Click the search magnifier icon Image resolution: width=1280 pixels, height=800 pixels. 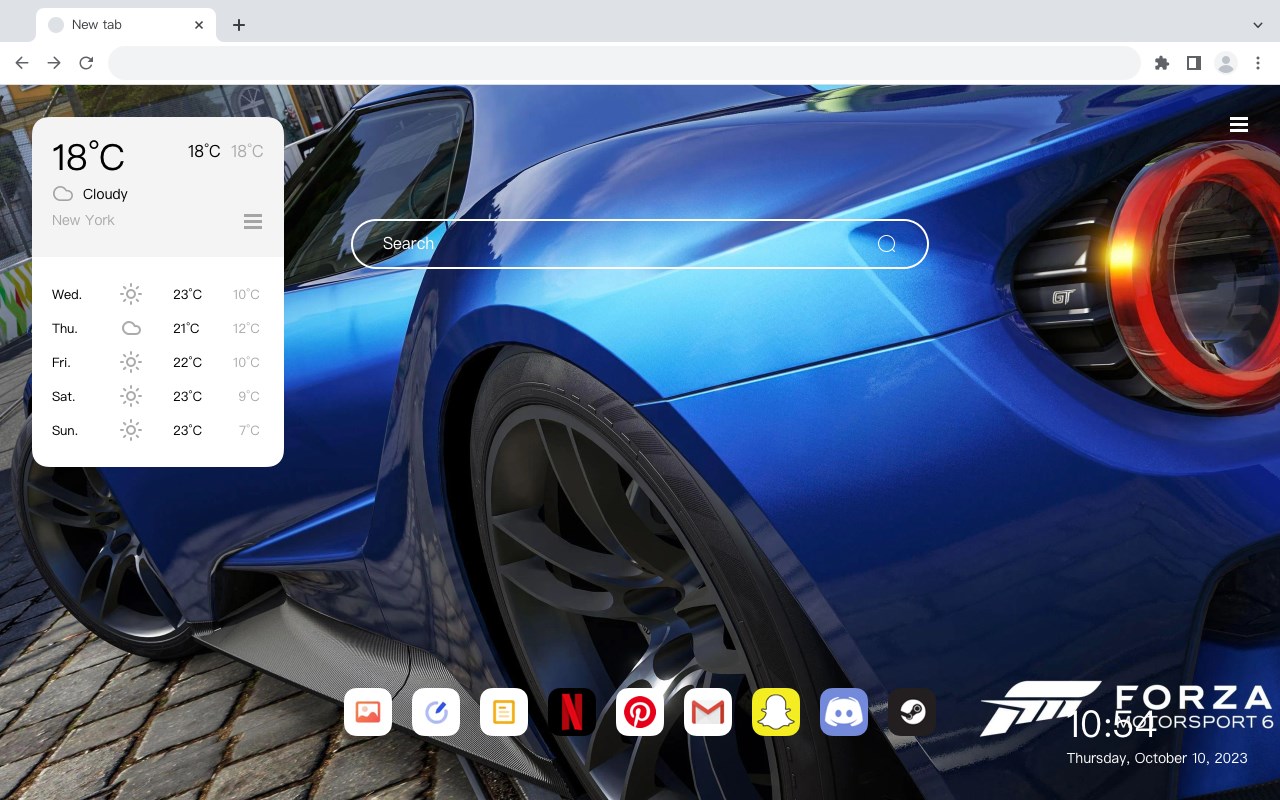(887, 244)
